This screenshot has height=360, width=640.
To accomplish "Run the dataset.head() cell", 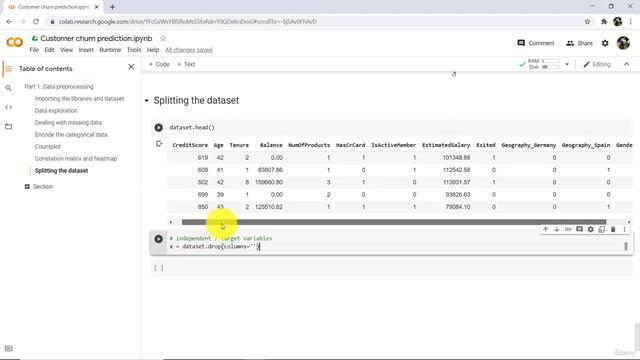I will pyautogui.click(x=158, y=127).
